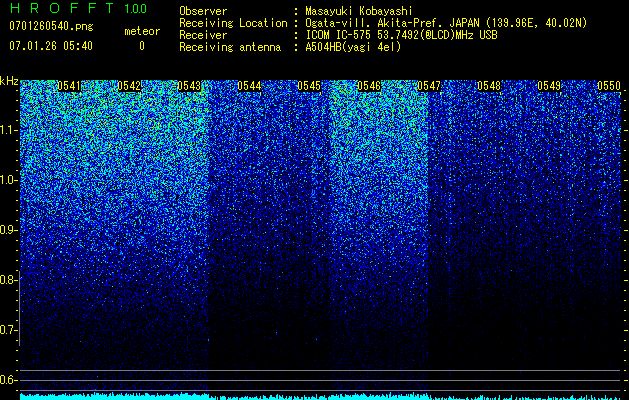629x400 pixels.
Task: Click the 0541 time marker
Action: coord(69,86)
